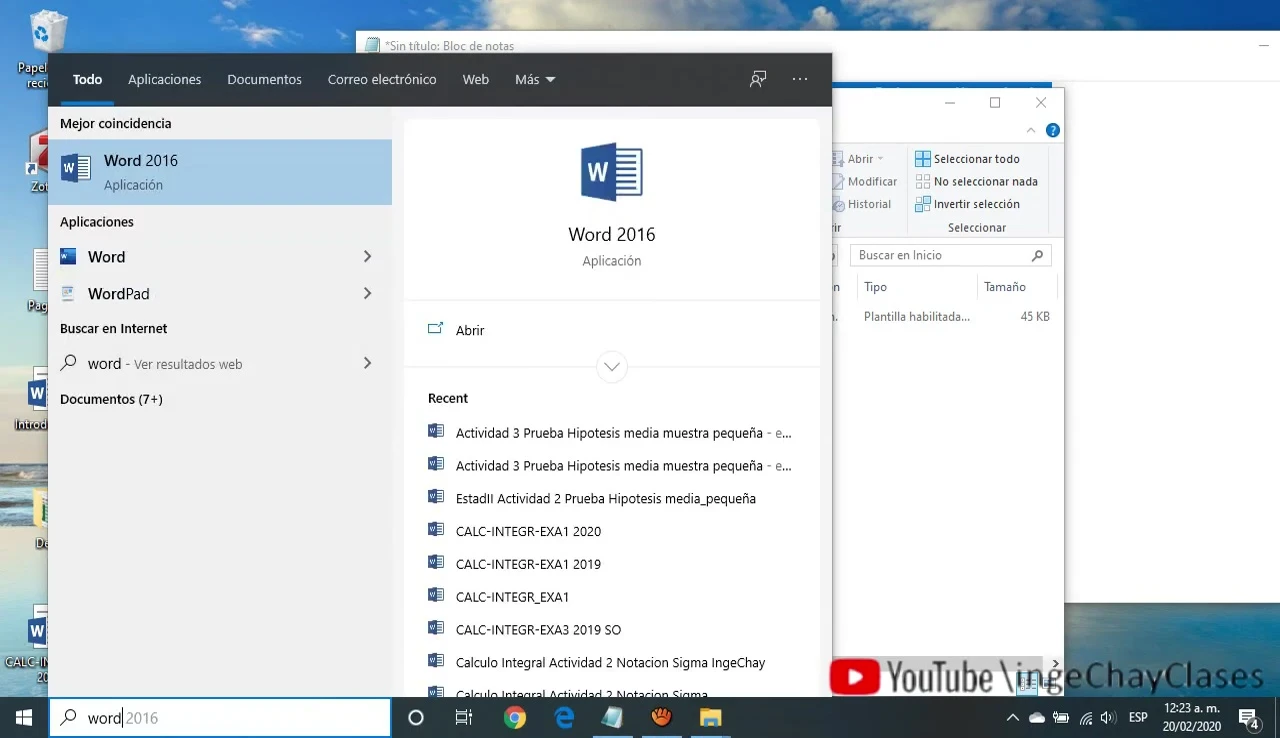1280x738 pixels.
Task: Open the search feedback icon in header
Action: 758,79
